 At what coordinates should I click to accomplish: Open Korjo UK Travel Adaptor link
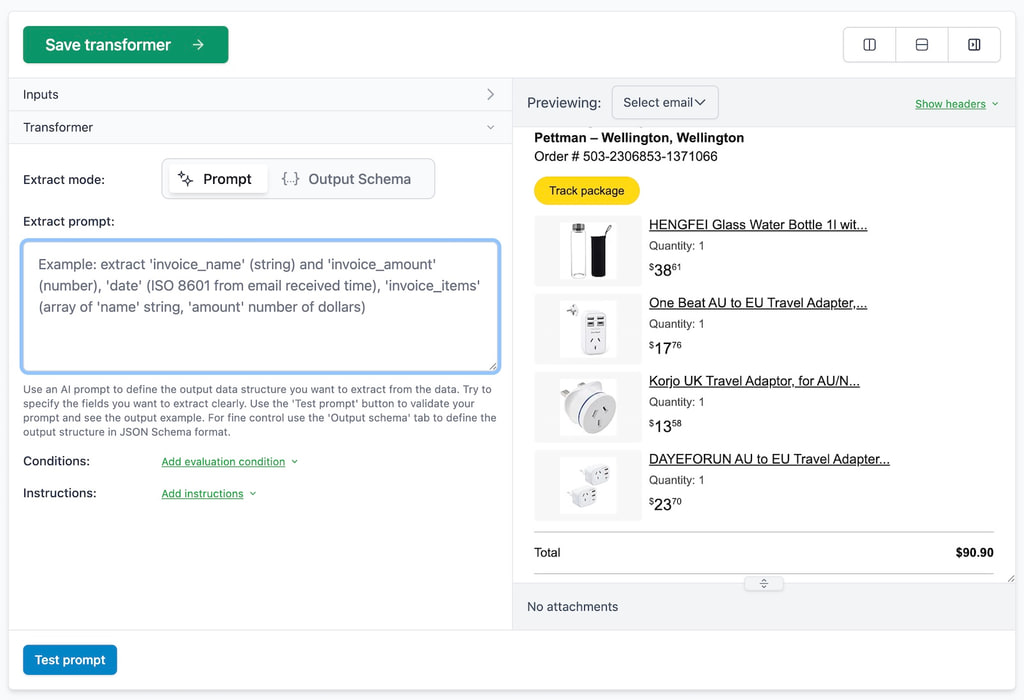point(754,381)
